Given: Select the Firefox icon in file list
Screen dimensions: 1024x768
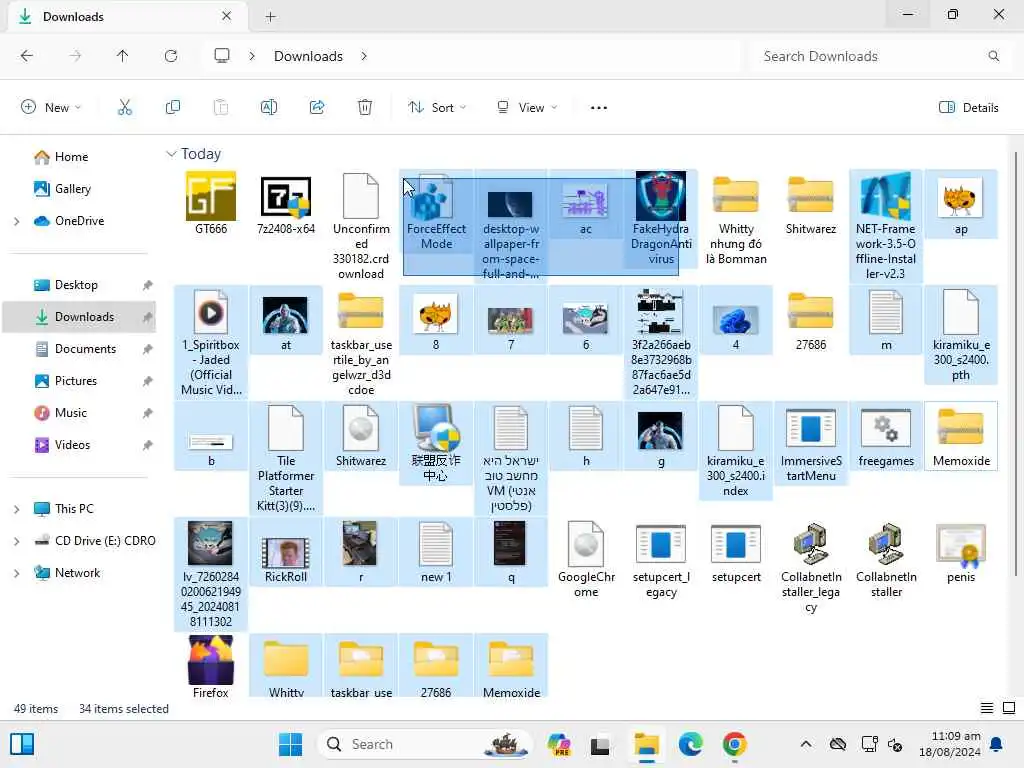Looking at the screenshot, I should point(210,660).
